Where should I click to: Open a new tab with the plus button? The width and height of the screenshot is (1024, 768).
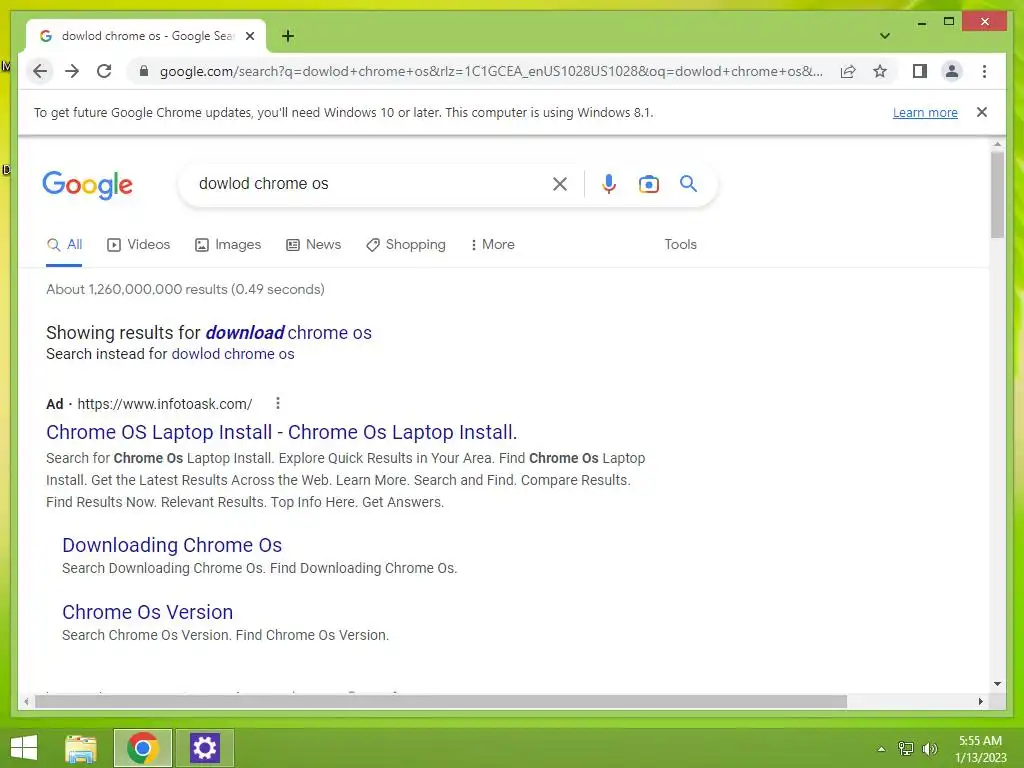click(x=287, y=36)
